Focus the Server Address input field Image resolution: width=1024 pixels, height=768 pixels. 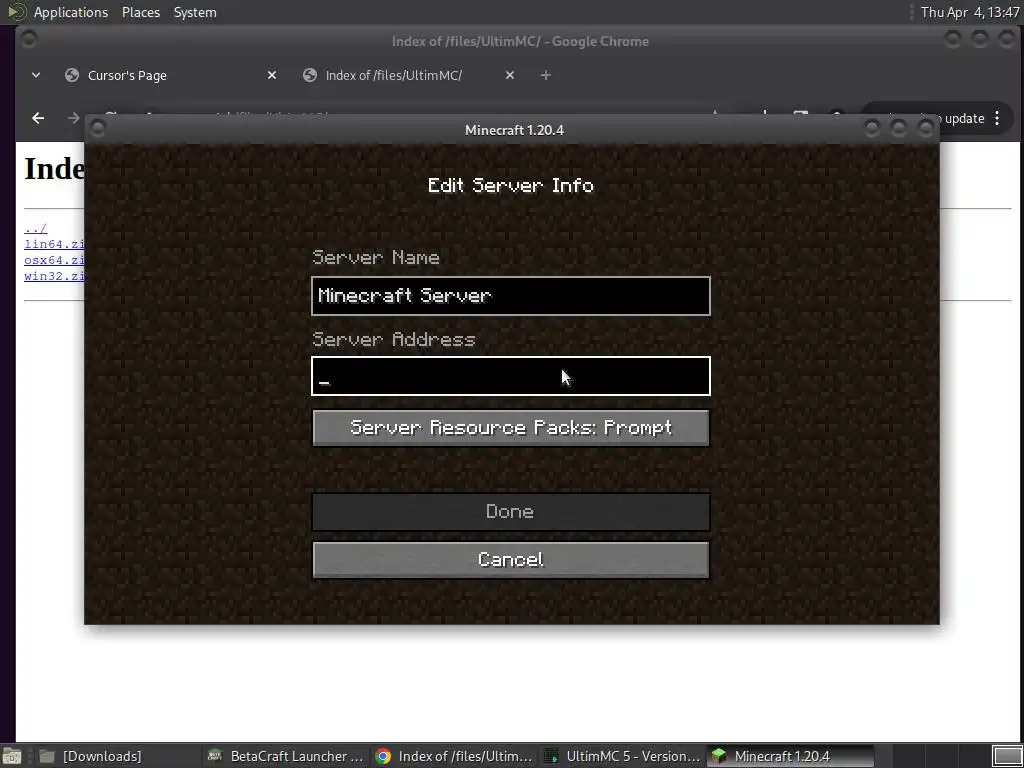(511, 376)
